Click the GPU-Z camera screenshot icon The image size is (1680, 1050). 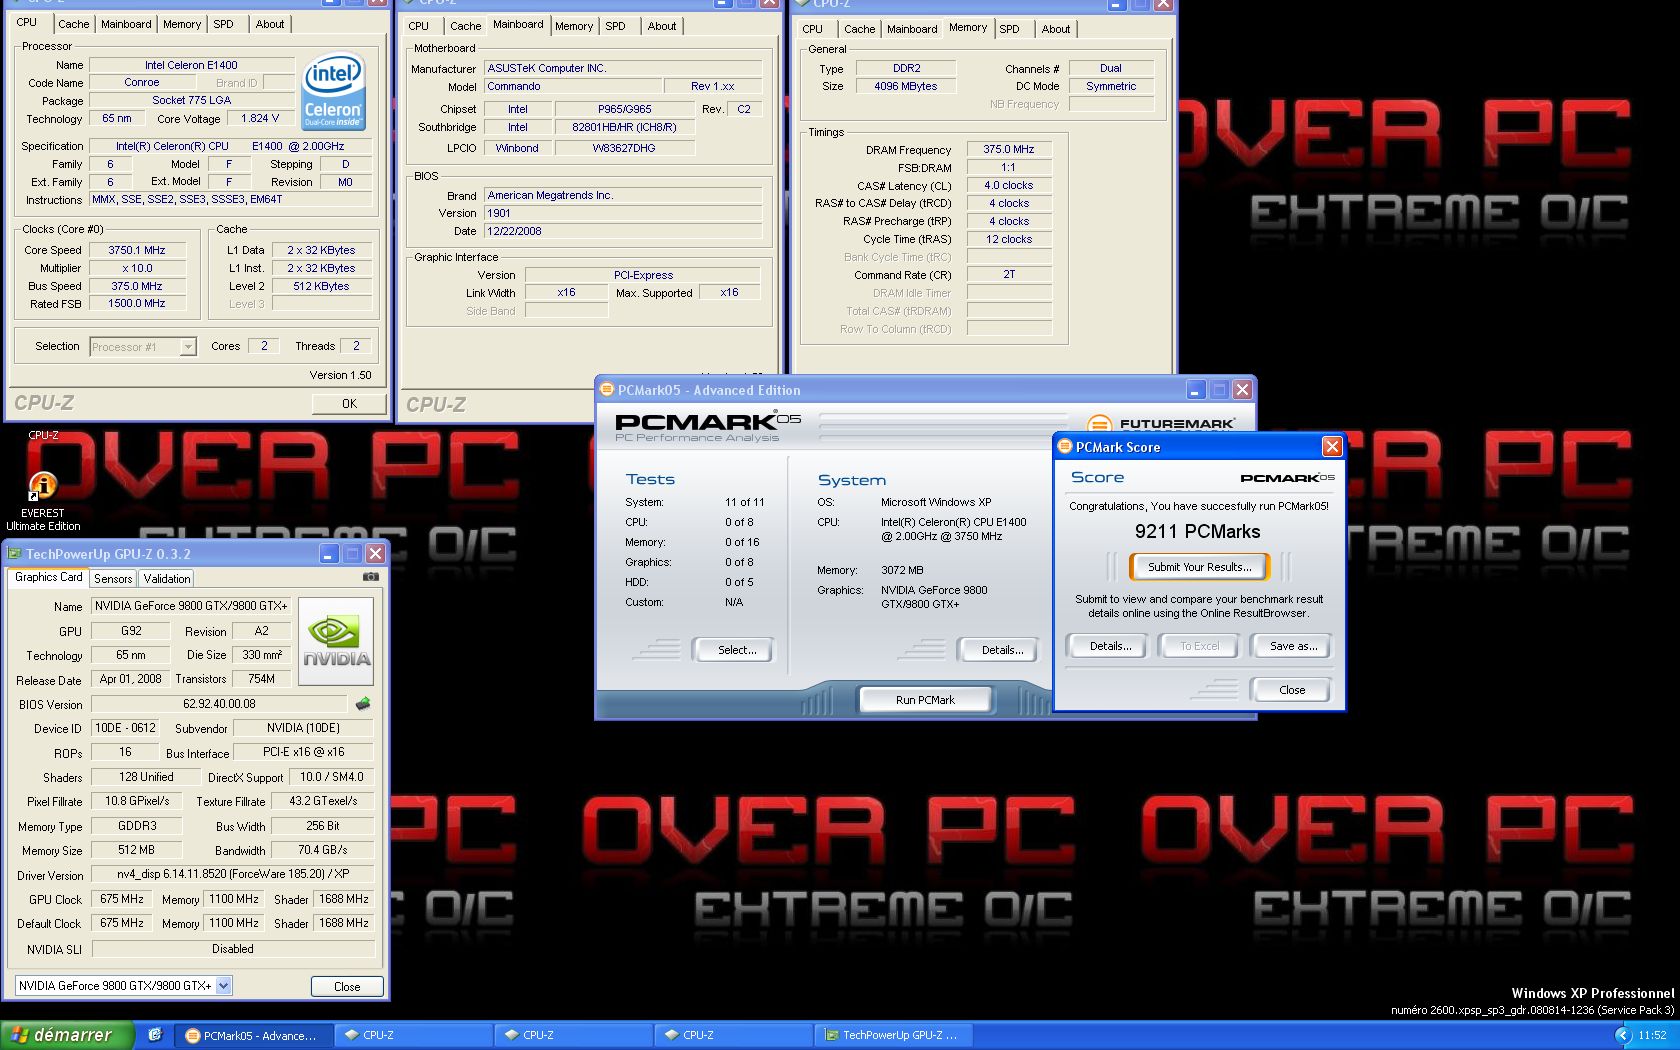click(x=370, y=577)
